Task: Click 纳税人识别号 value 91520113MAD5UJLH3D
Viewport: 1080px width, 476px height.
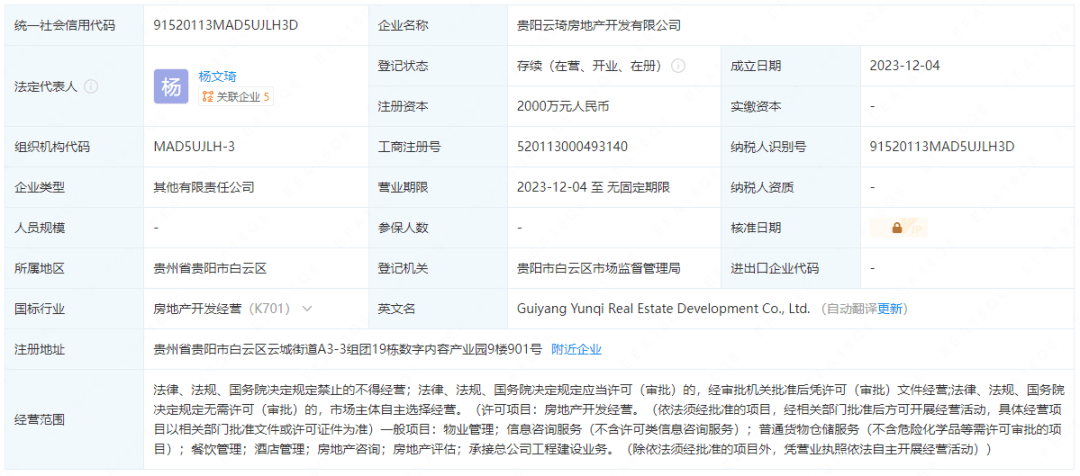Action: point(942,147)
